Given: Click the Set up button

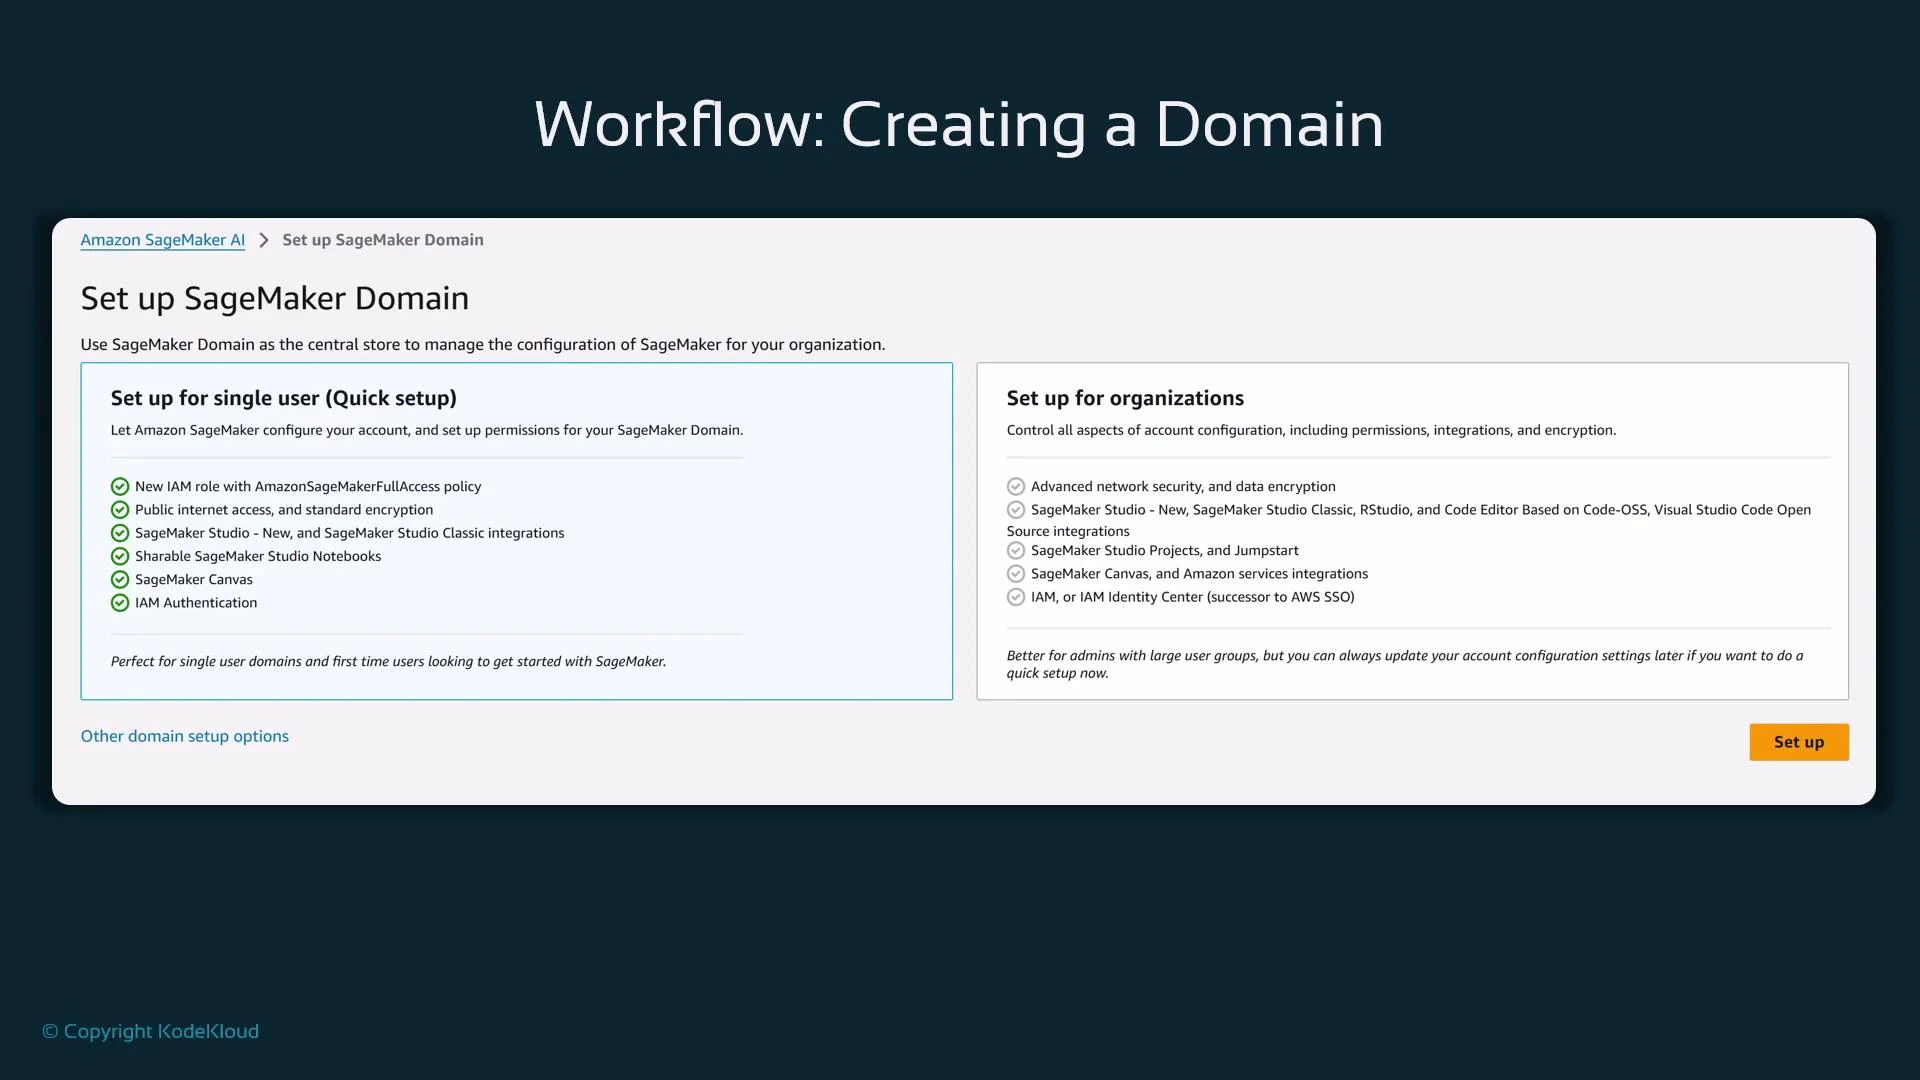Looking at the screenshot, I should tap(1798, 742).
